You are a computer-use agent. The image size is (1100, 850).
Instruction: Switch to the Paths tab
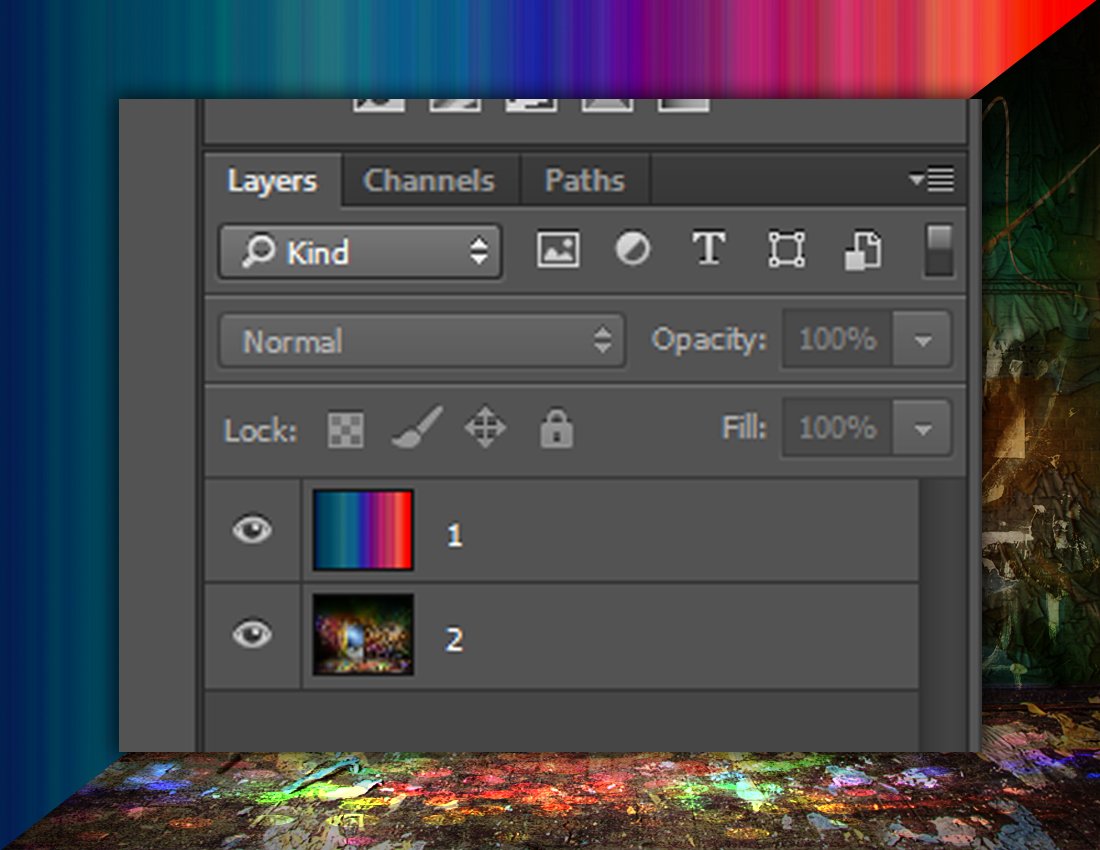[584, 181]
